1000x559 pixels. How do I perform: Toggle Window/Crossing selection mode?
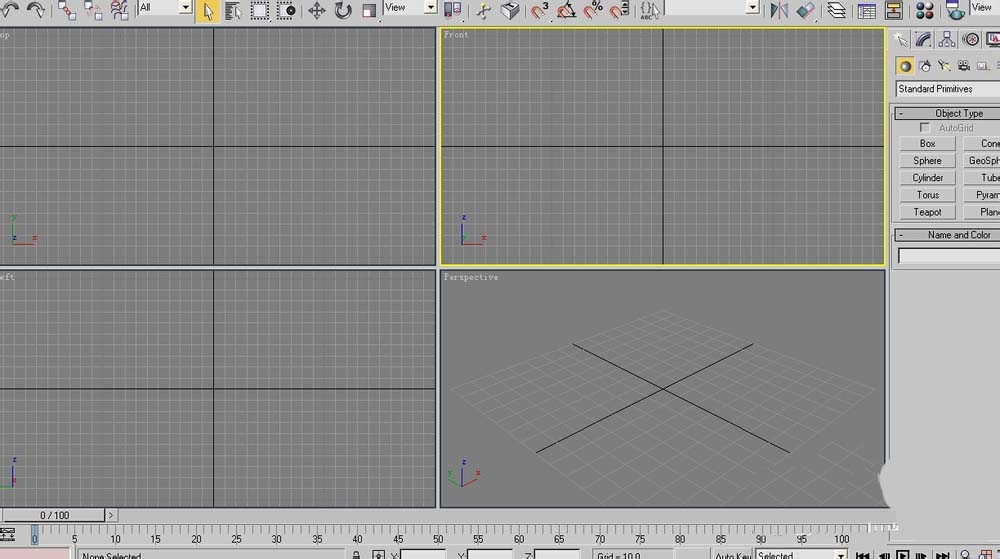coord(286,11)
